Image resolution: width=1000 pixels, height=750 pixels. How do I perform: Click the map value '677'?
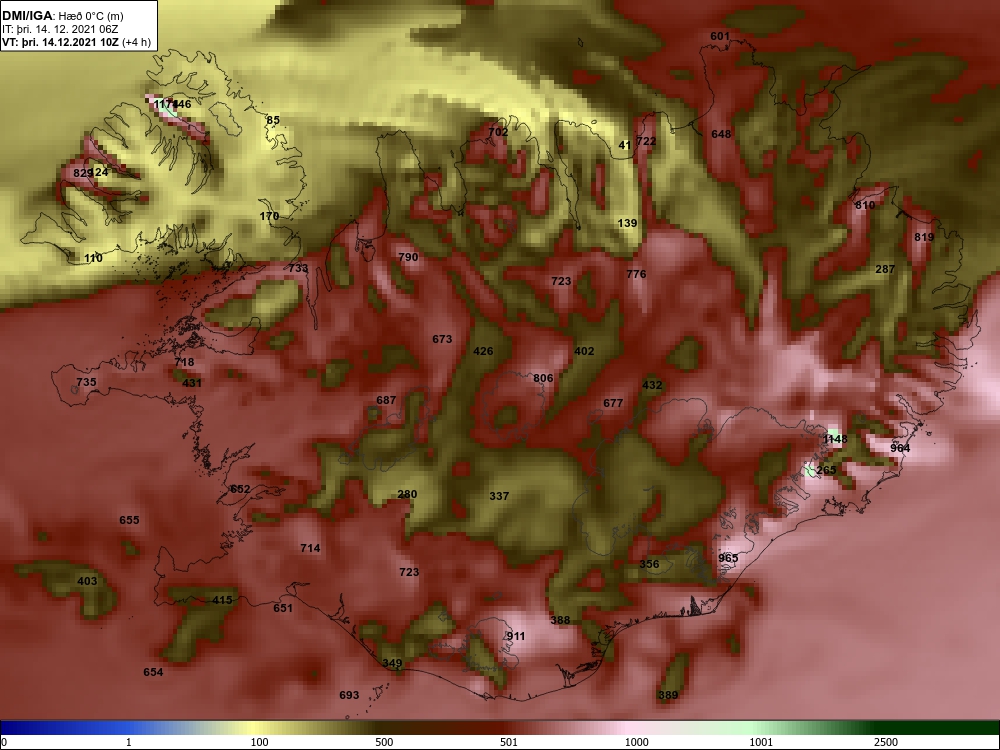(x=613, y=403)
